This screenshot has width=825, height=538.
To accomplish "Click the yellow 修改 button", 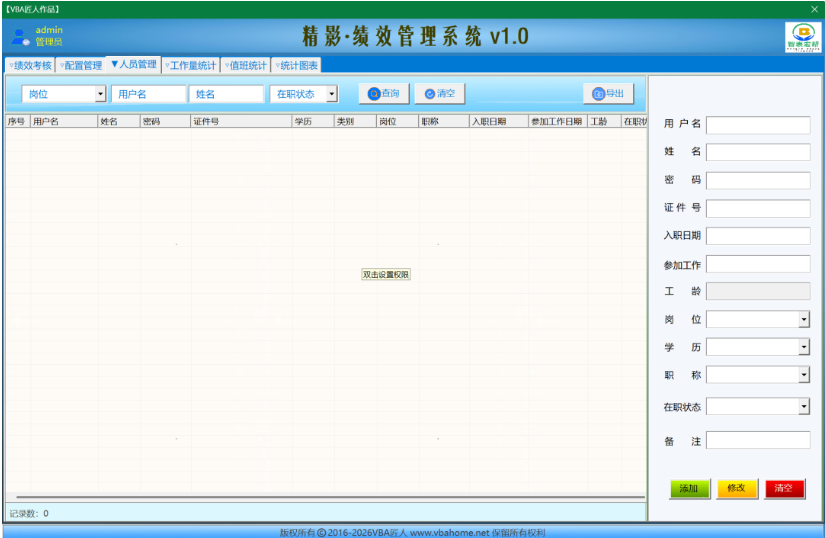I will [x=737, y=489].
